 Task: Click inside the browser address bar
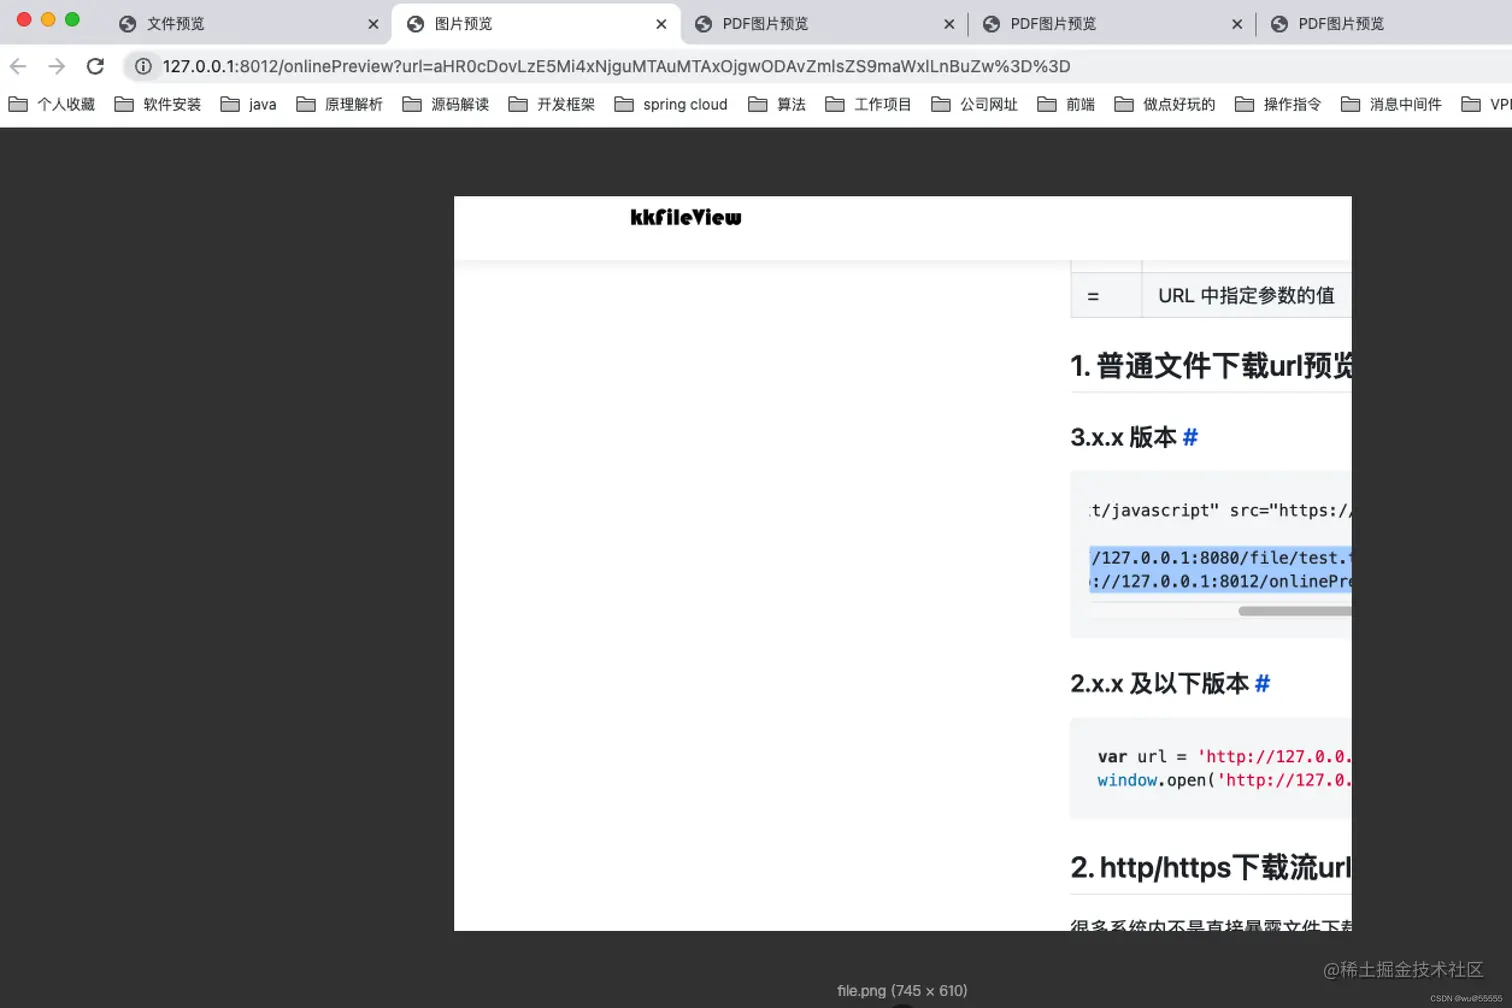coord(600,66)
